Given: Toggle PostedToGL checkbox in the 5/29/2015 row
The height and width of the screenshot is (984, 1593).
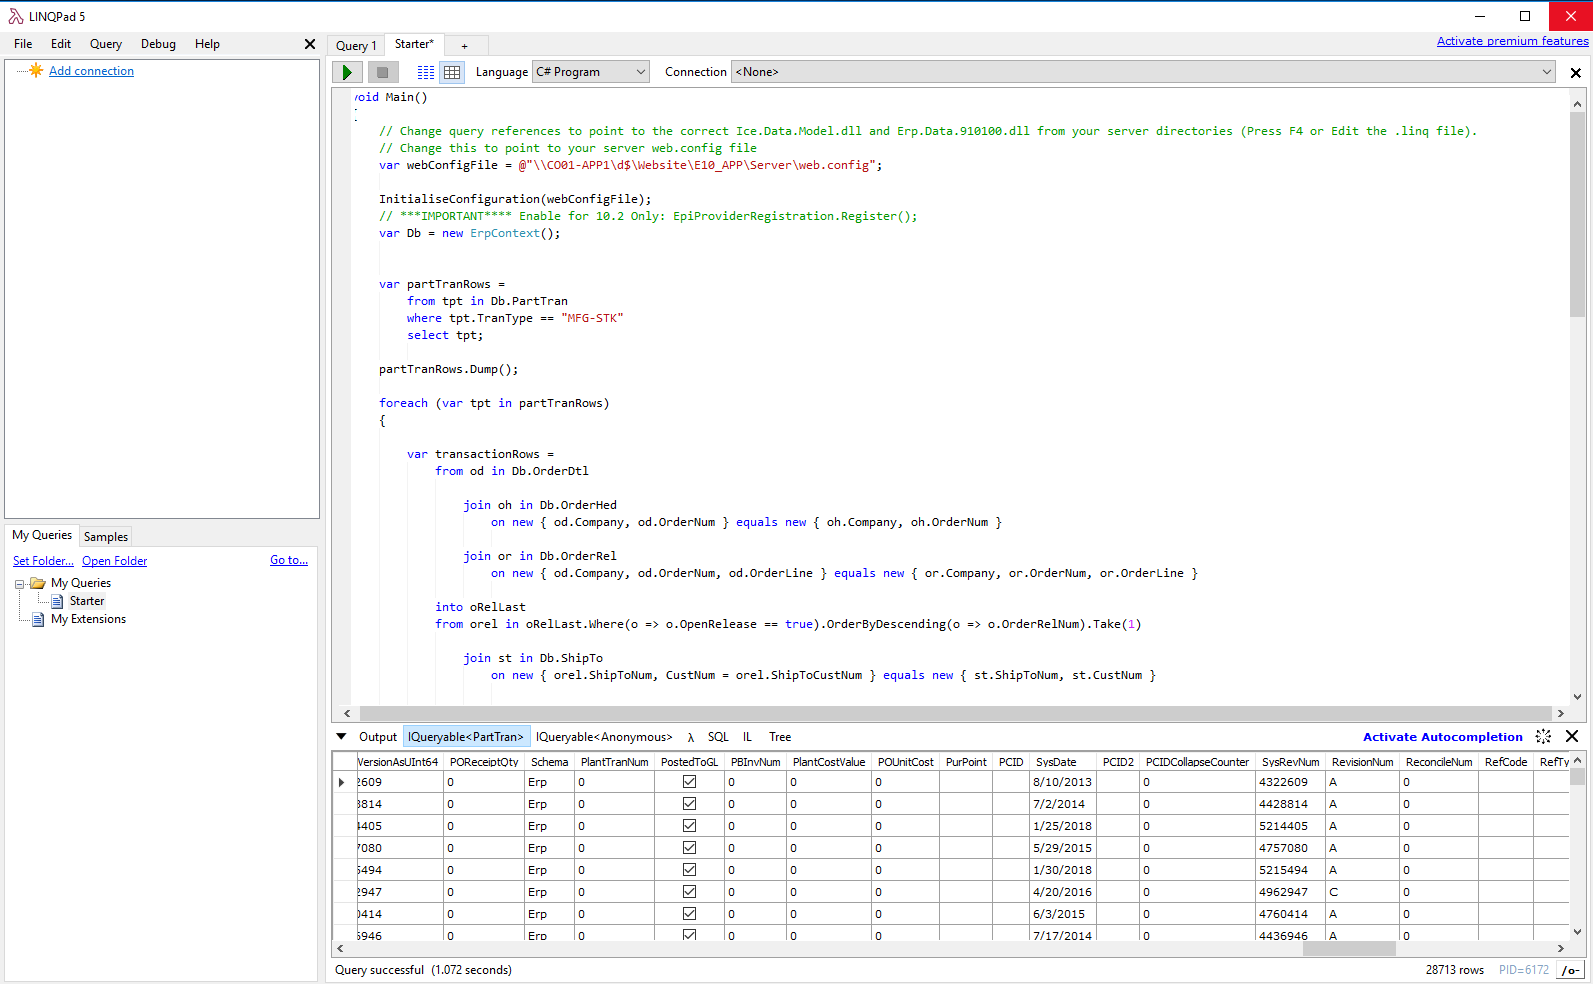Looking at the screenshot, I should (689, 848).
